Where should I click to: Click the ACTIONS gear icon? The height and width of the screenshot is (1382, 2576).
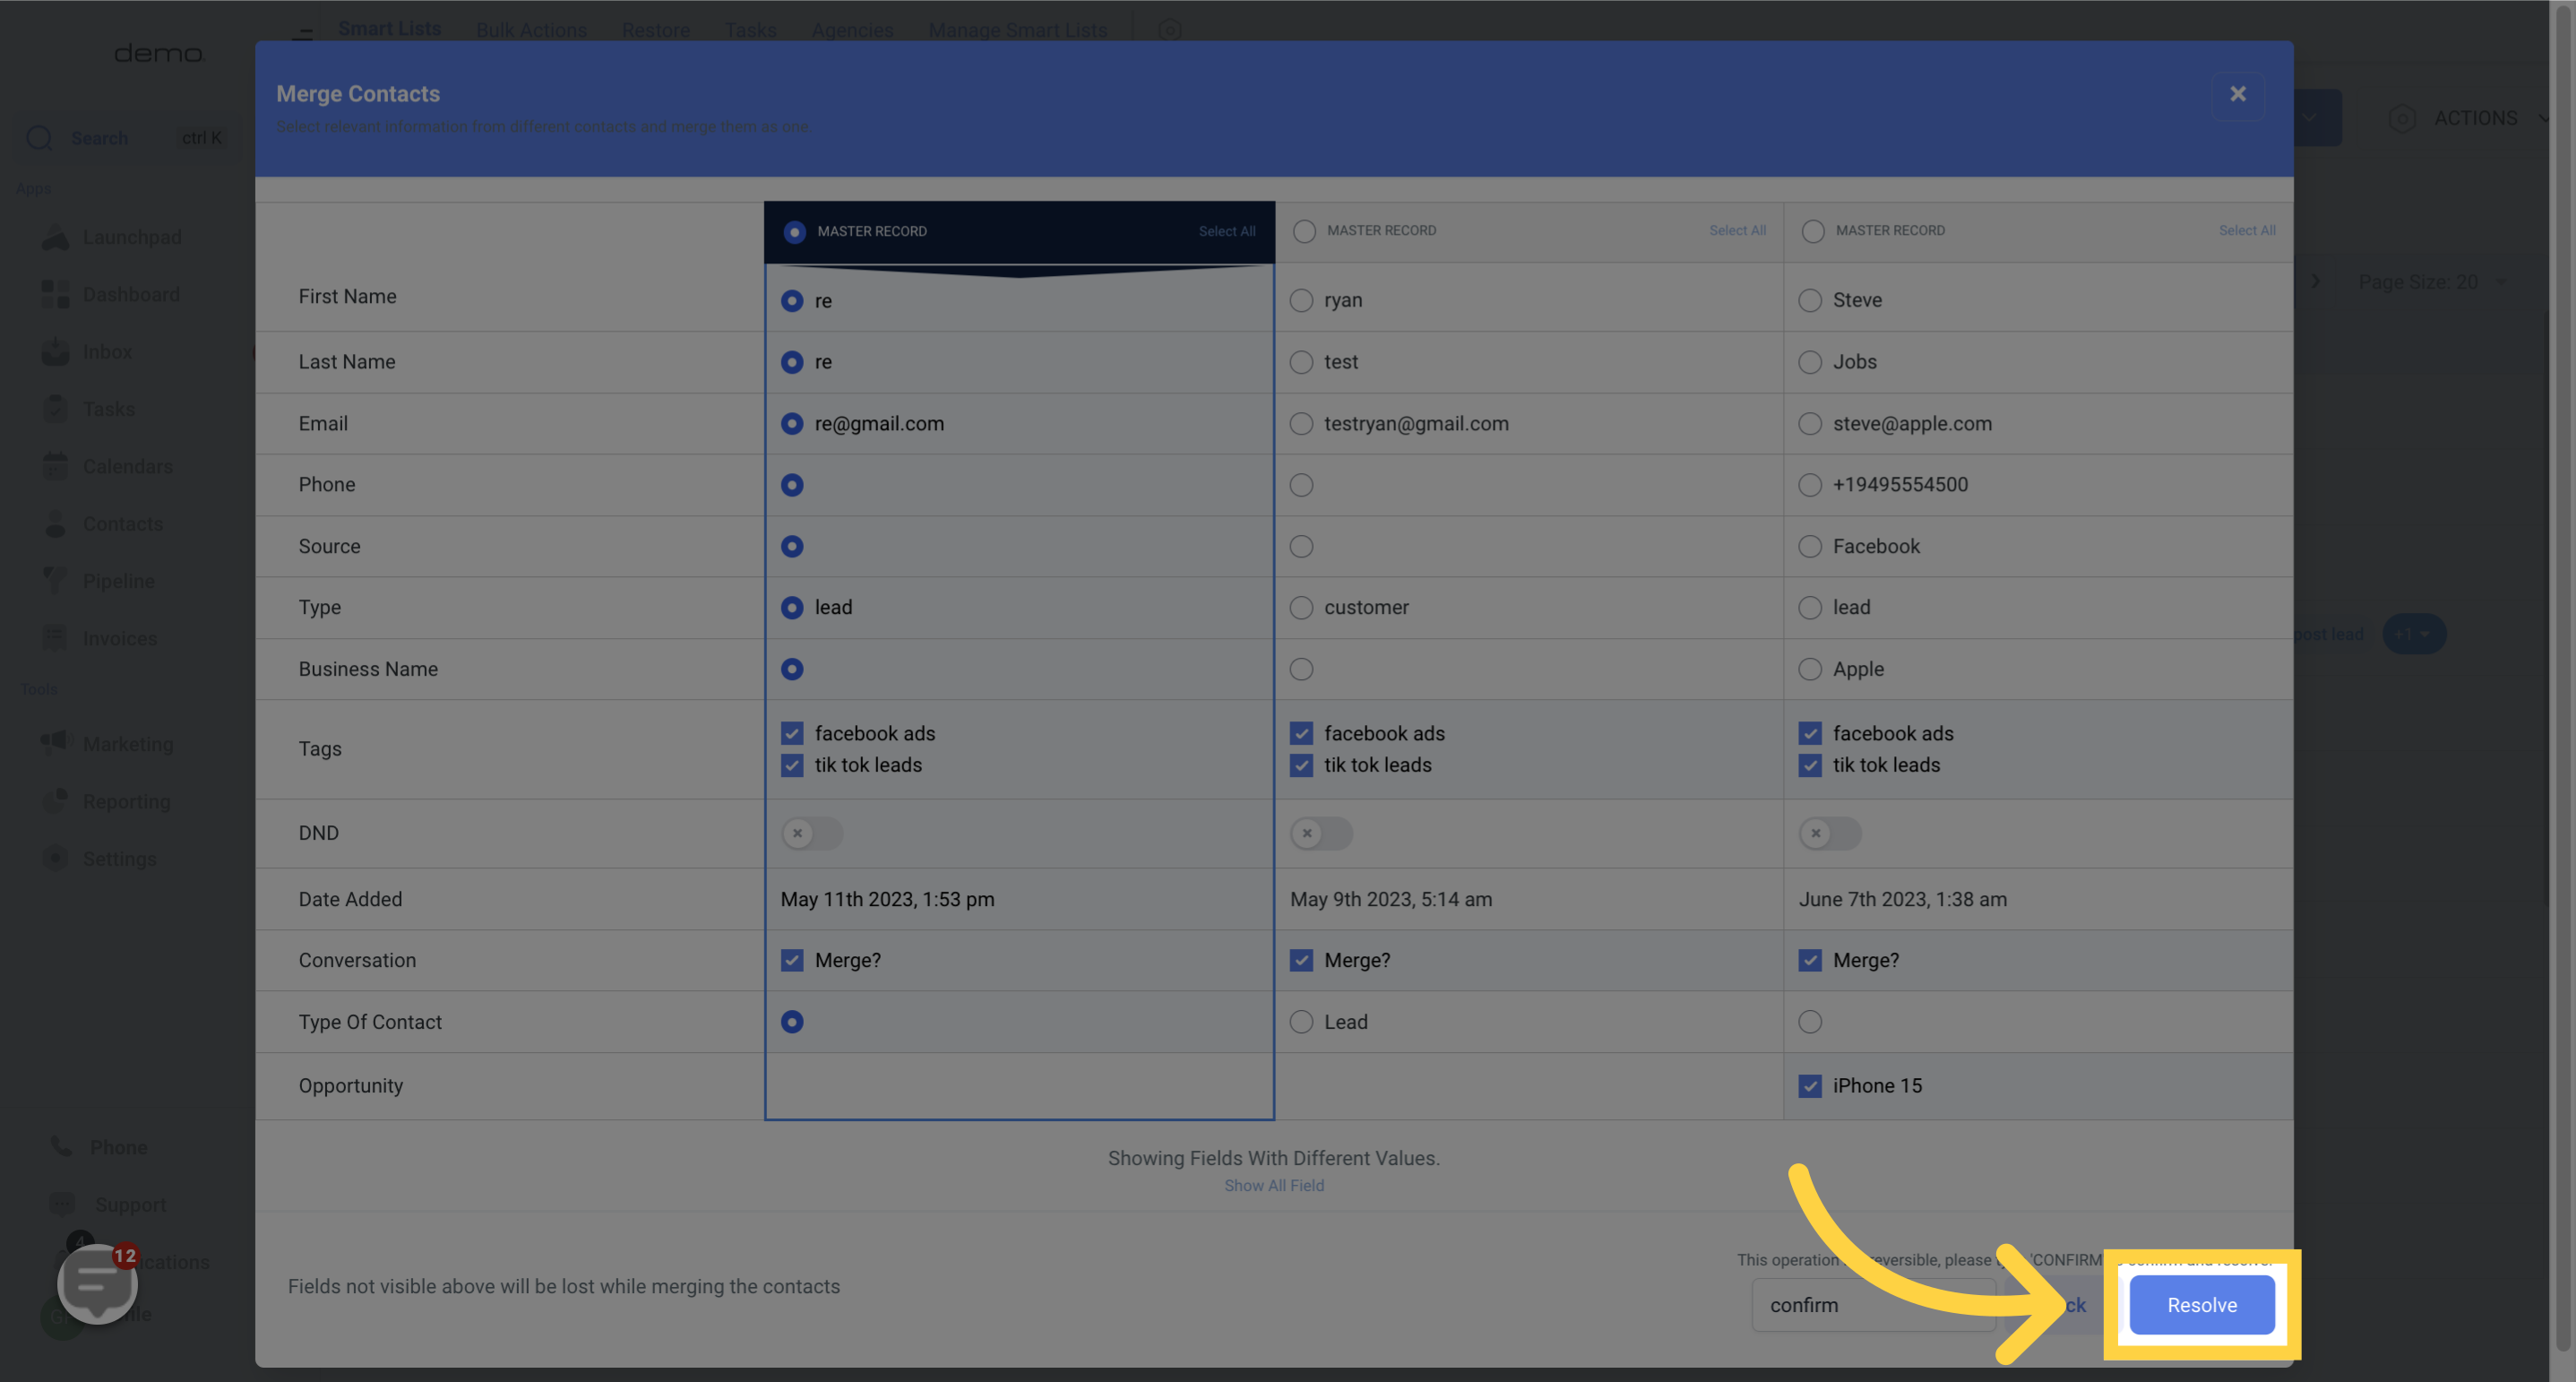pyautogui.click(x=2402, y=118)
